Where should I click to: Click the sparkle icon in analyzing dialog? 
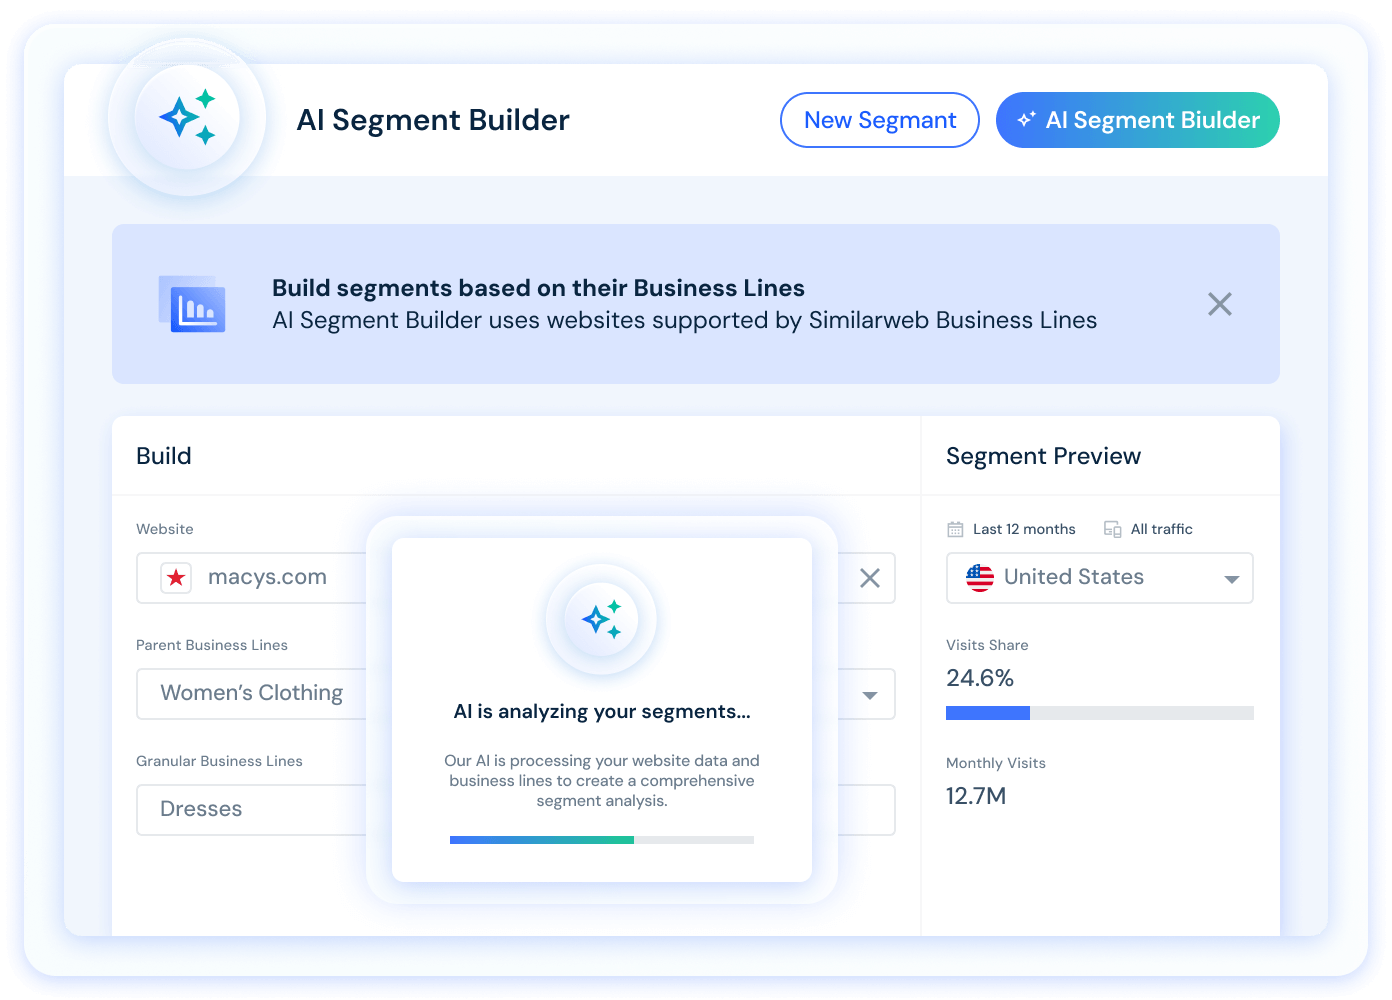point(601,620)
